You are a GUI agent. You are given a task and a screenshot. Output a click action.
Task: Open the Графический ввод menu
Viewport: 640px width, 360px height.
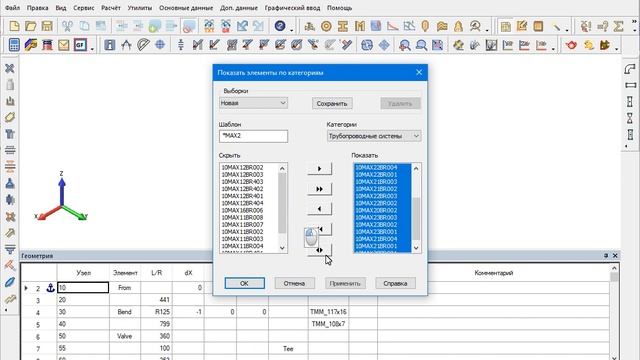[292, 8]
